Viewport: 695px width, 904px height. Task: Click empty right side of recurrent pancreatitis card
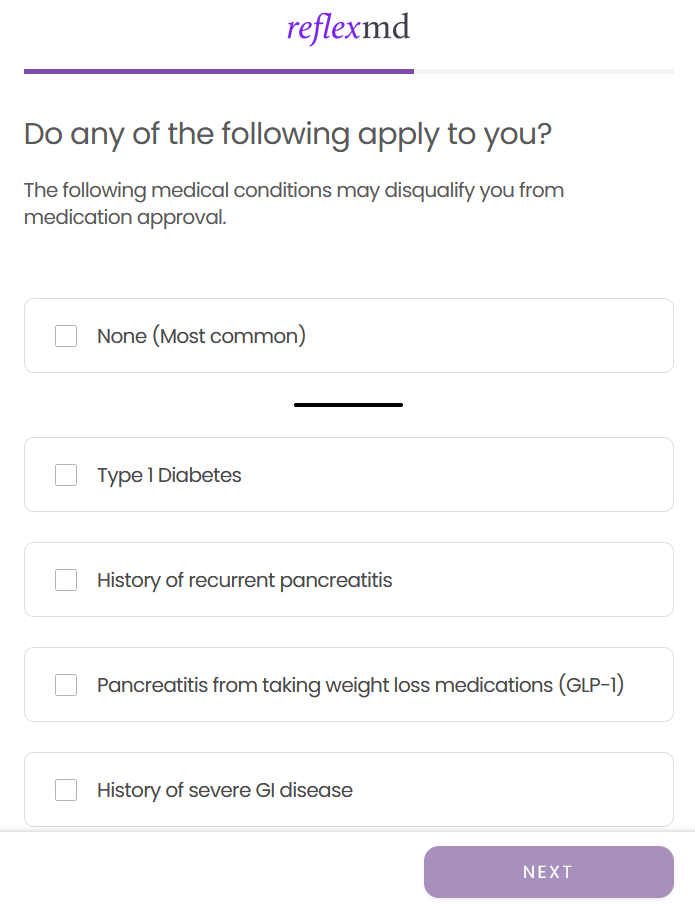[560, 580]
